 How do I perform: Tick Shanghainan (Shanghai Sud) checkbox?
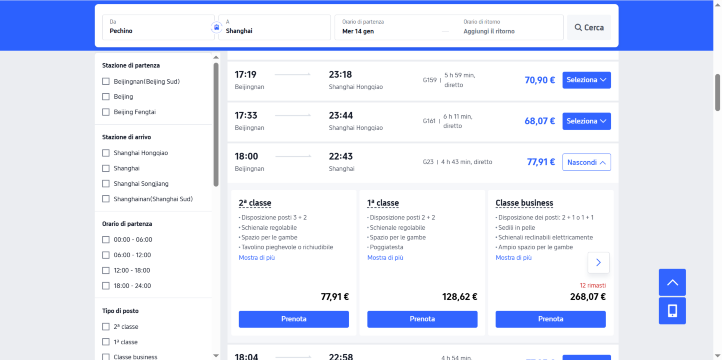(x=105, y=199)
